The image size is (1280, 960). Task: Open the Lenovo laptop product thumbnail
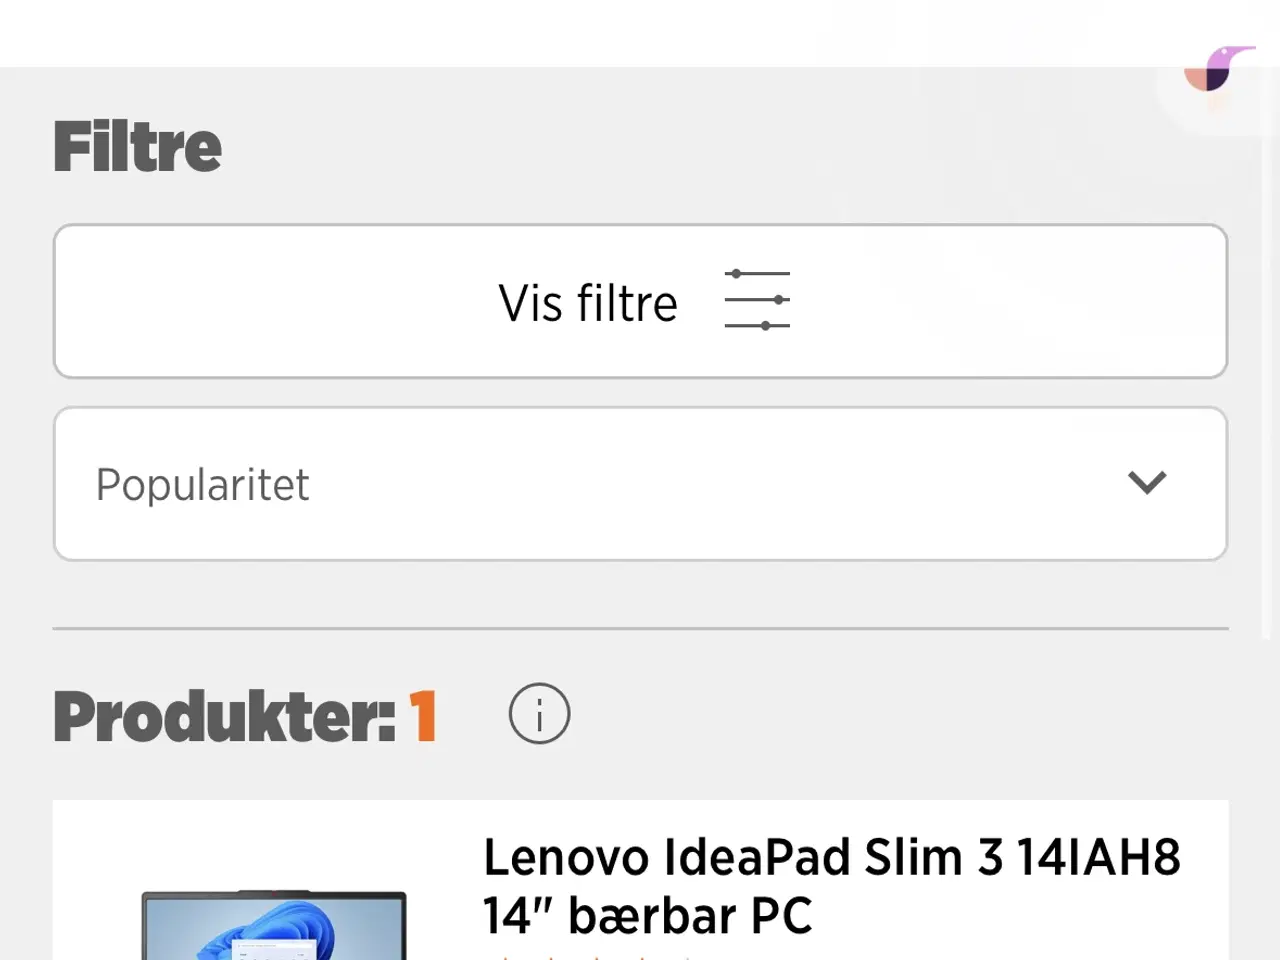(x=273, y=925)
